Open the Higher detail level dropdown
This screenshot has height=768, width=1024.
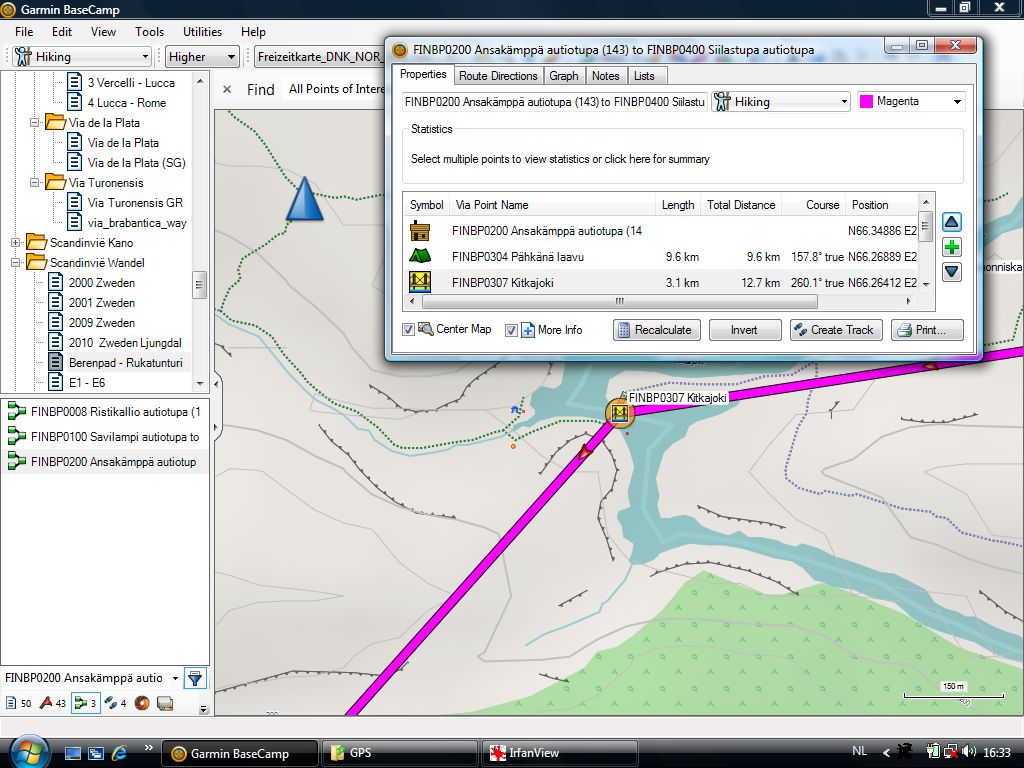(202, 57)
